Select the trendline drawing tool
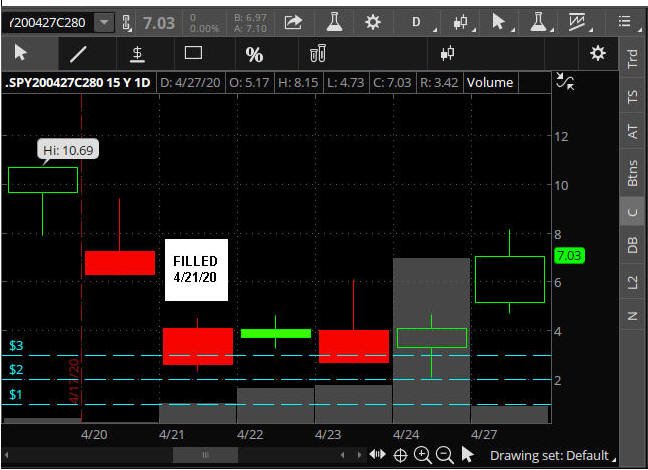The height and width of the screenshot is (470, 648). coord(78,54)
